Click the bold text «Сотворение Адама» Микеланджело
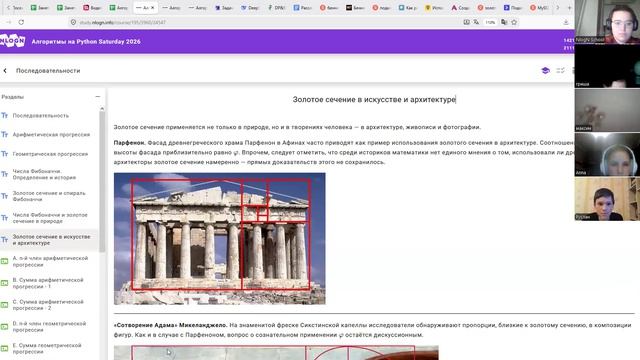Screen dimensions: 640x360 pyautogui.click(x=170, y=325)
